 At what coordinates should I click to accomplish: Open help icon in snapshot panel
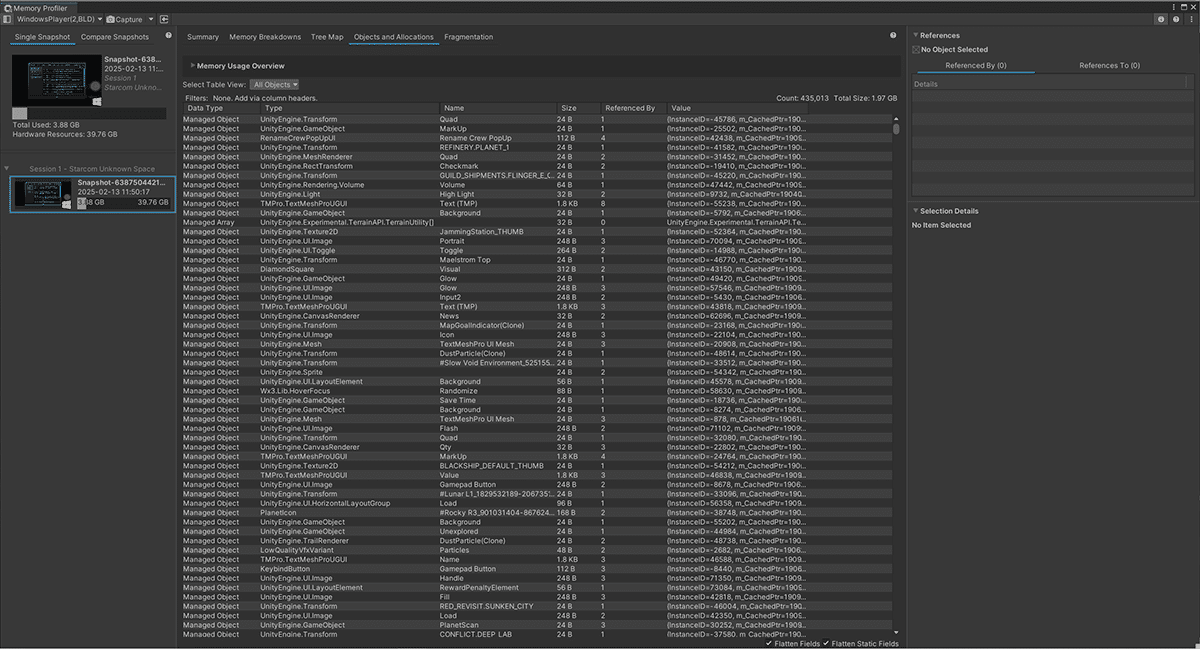pos(168,36)
